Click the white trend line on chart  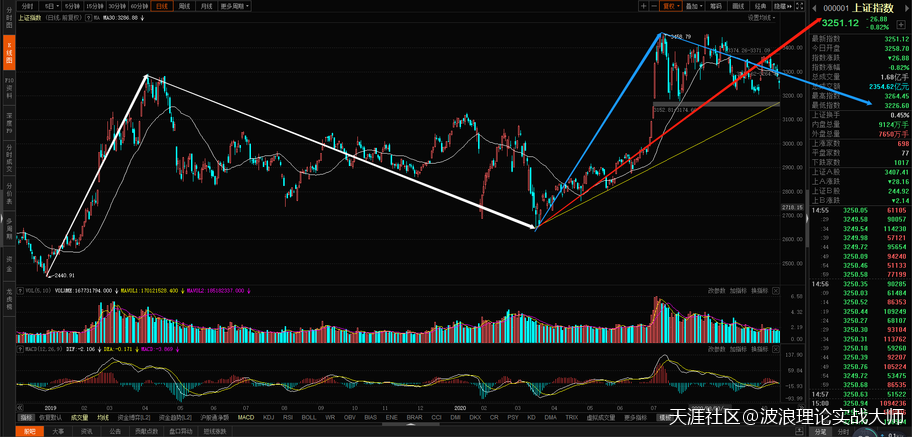coord(340,150)
